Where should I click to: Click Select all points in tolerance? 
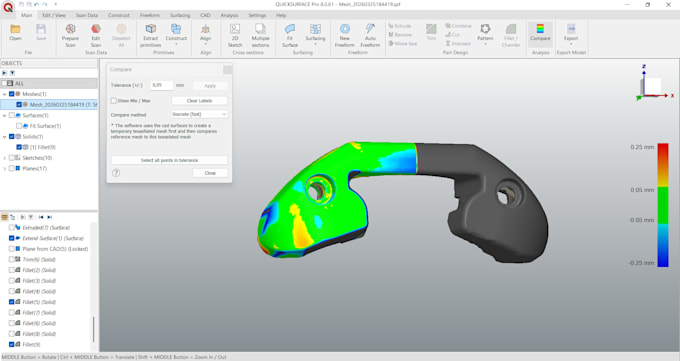[169, 160]
